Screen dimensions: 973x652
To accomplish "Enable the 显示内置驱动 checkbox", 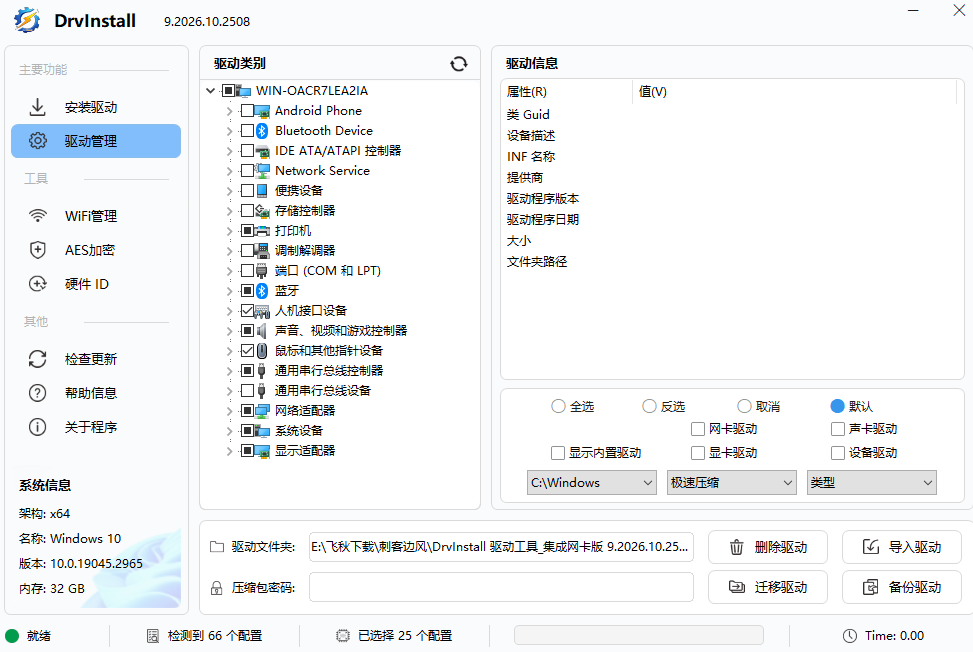I will click(558, 453).
